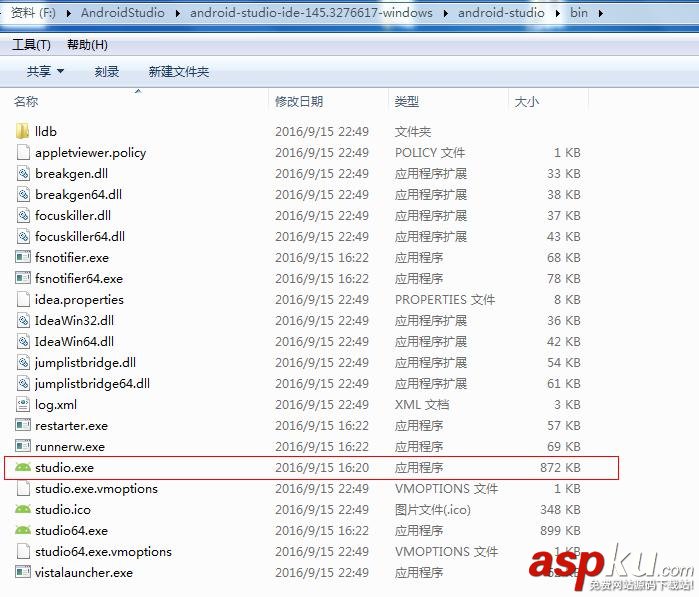Click 新建文件夹 button
Screen dimensions: 699x597
179,71
